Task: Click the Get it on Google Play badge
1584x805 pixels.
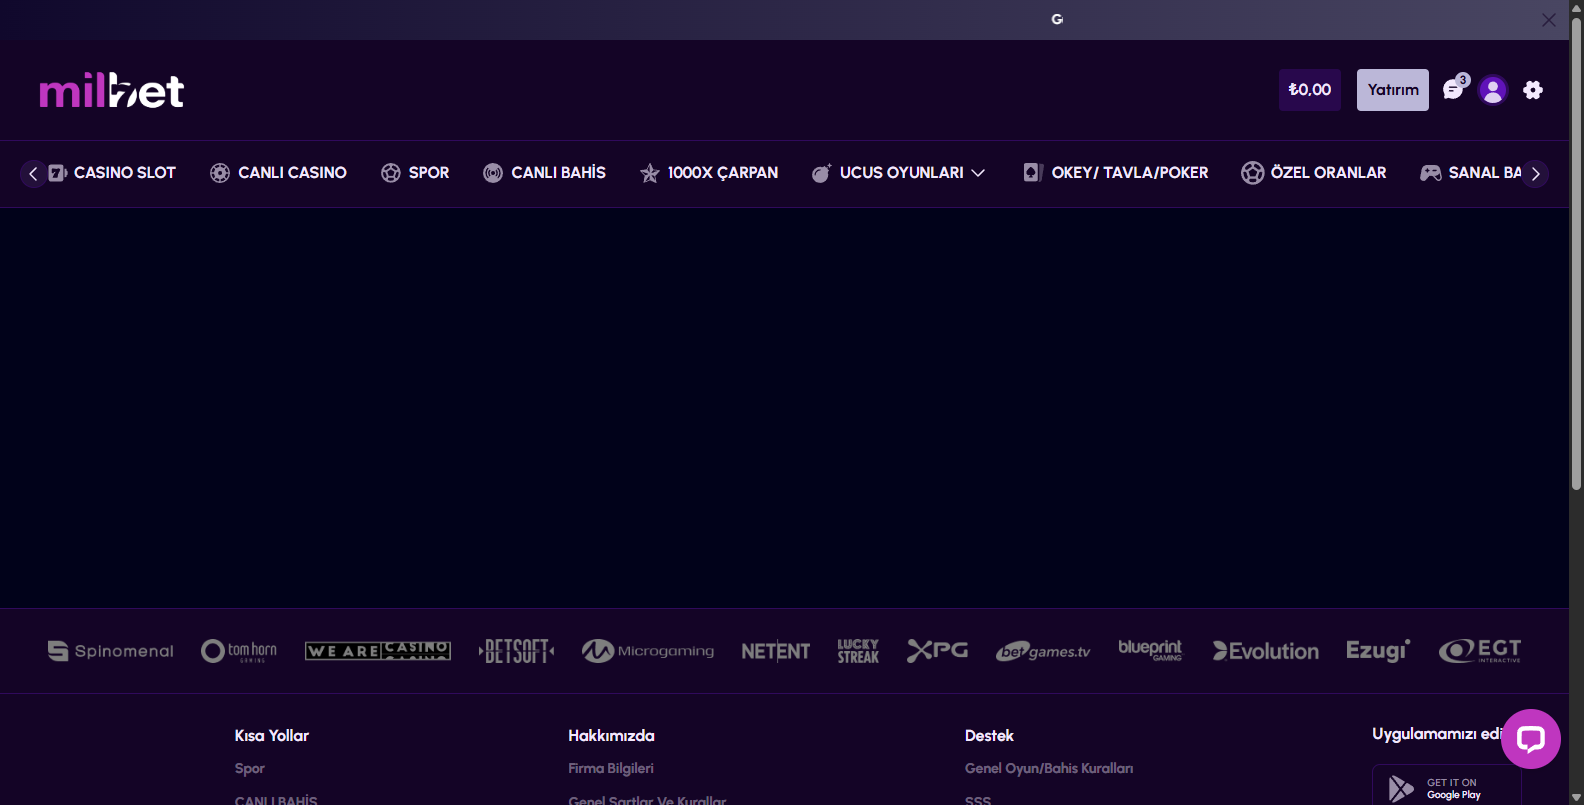Action: tap(1447, 787)
